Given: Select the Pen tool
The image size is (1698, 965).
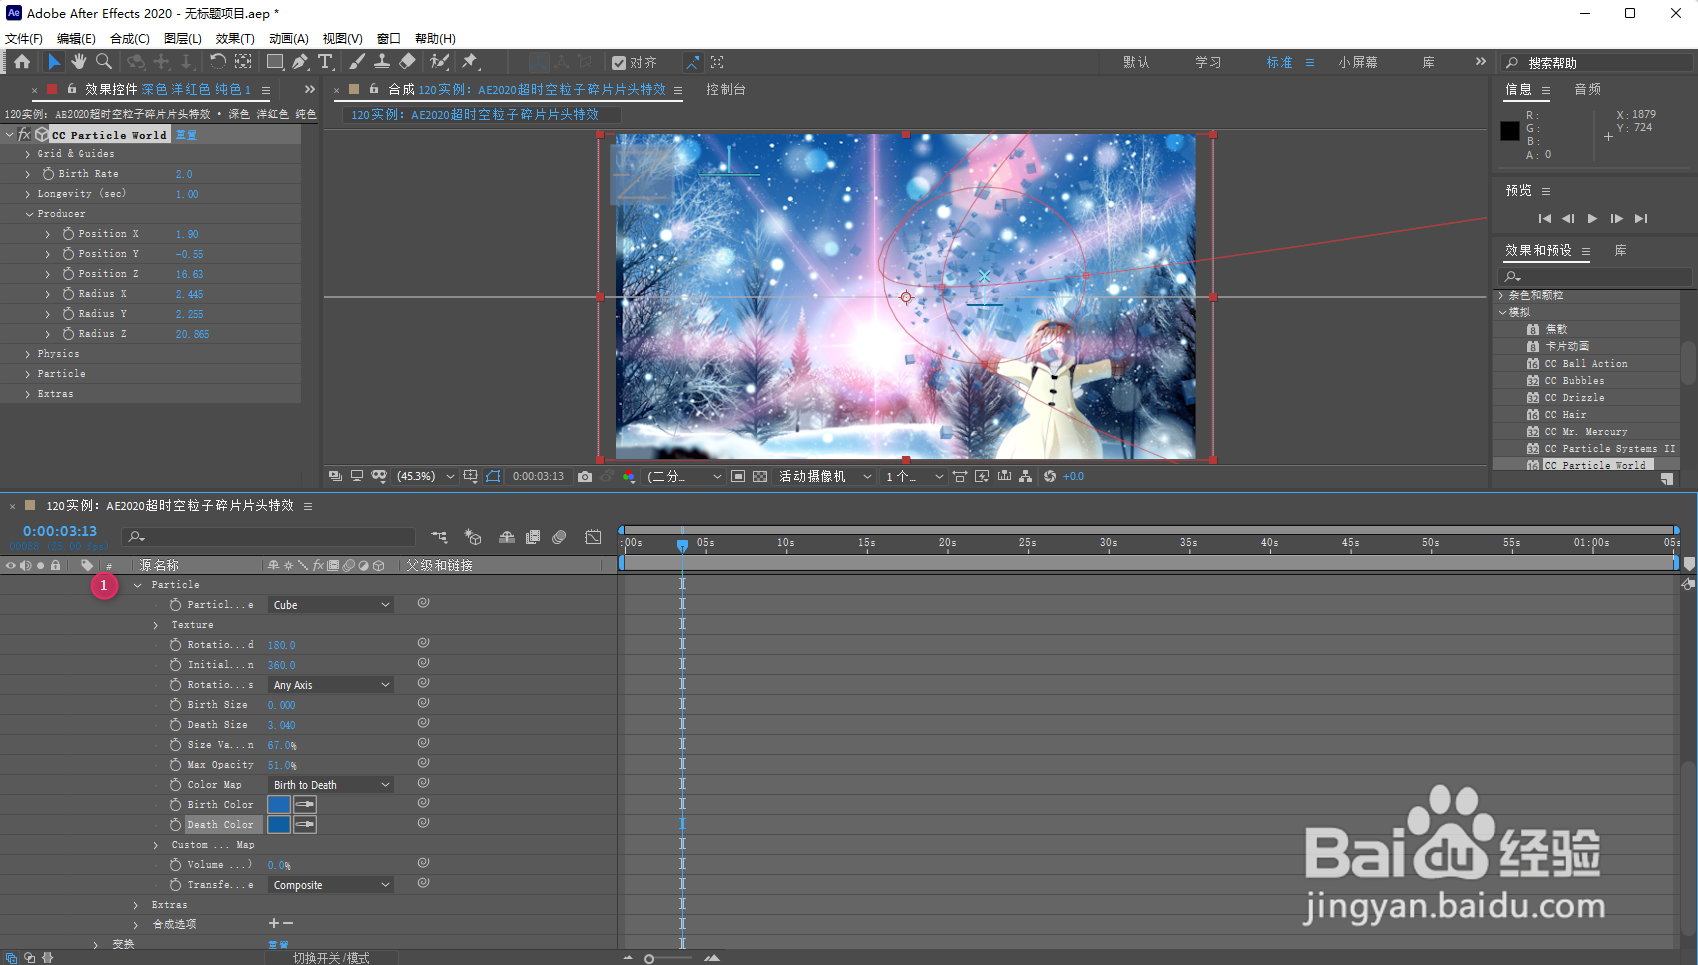Looking at the screenshot, I should pos(300,62).
